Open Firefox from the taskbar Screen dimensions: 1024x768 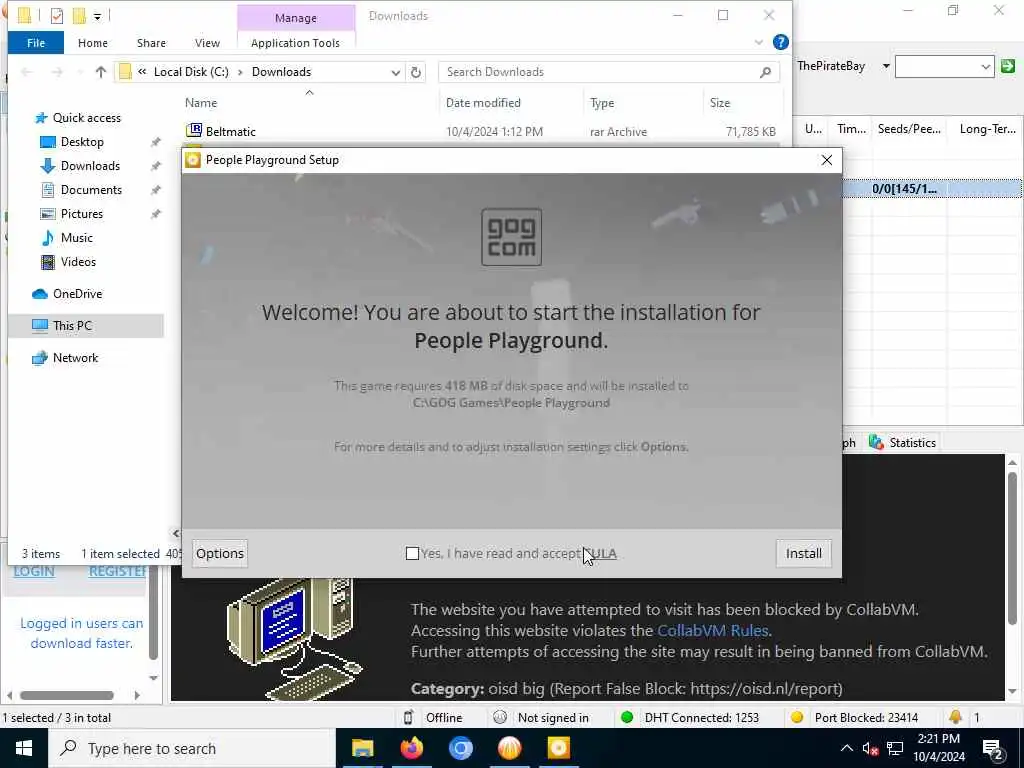pos(411,748)
